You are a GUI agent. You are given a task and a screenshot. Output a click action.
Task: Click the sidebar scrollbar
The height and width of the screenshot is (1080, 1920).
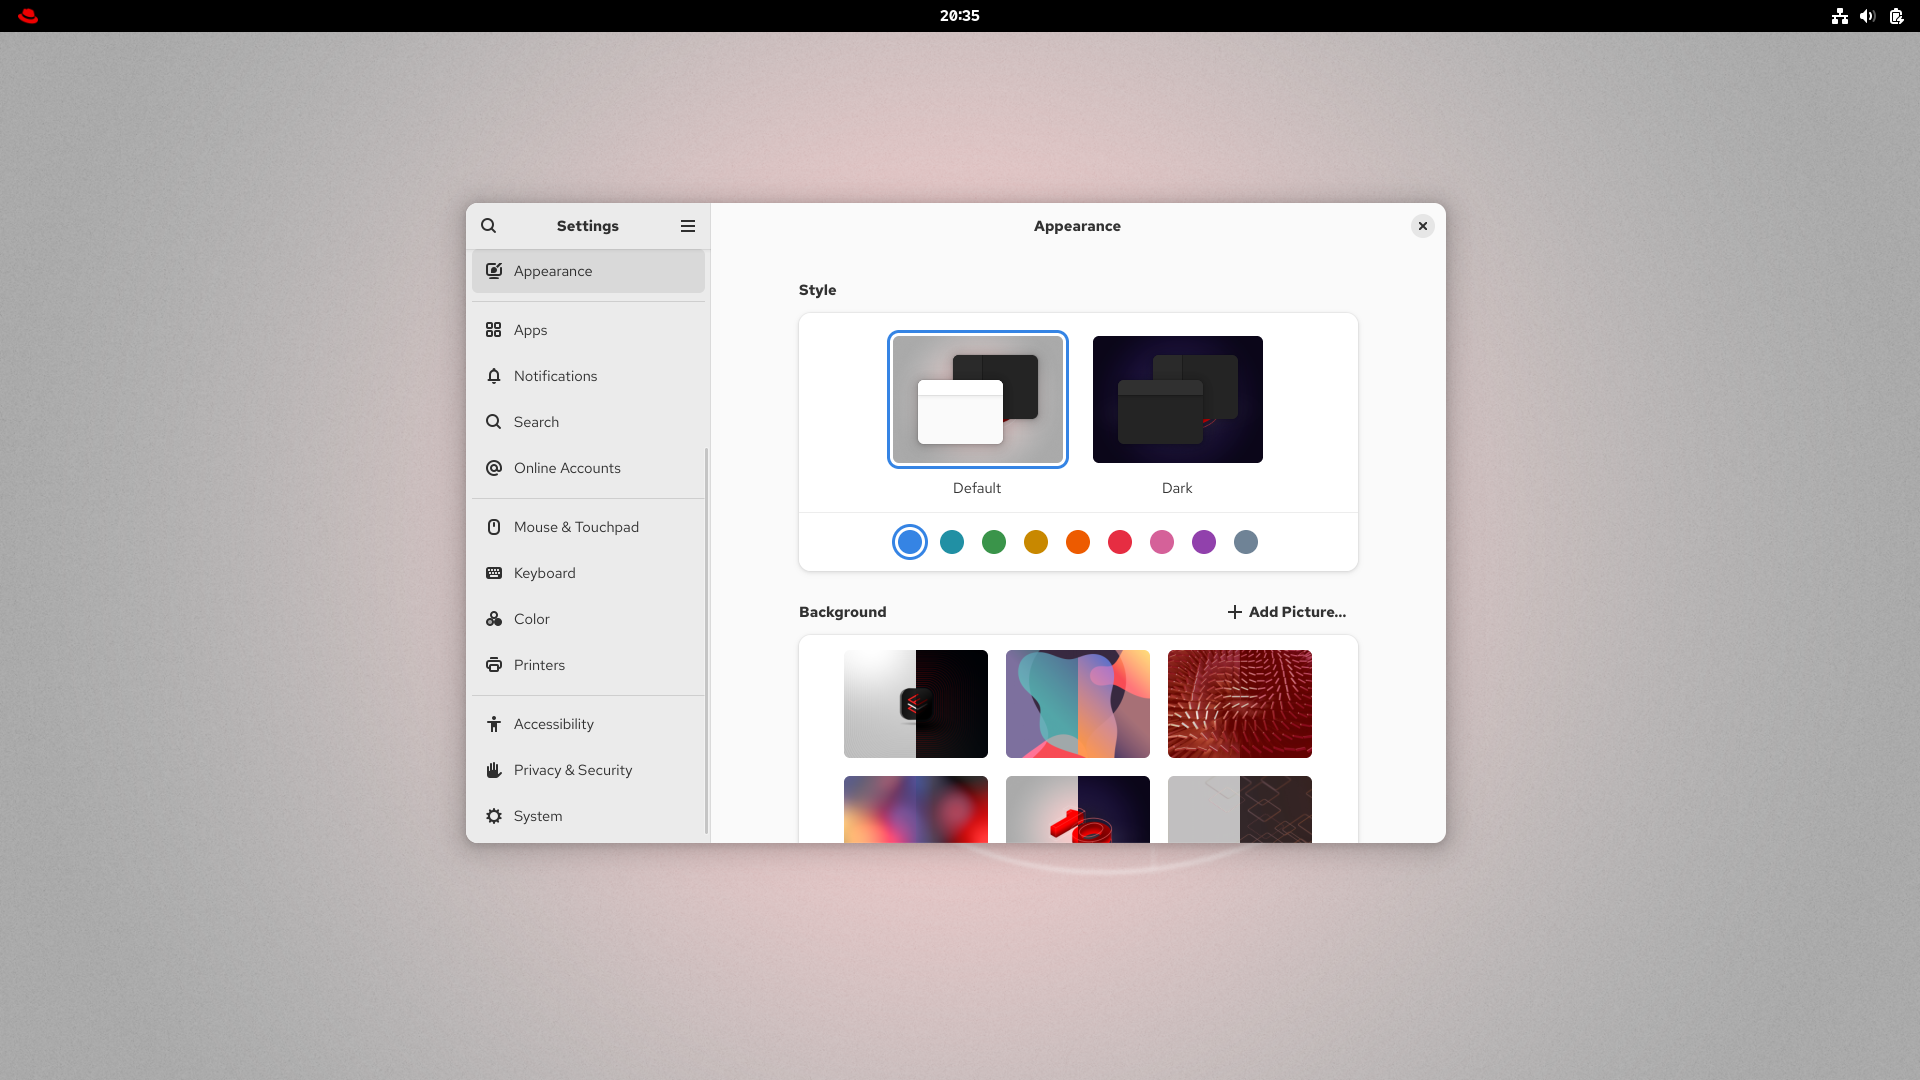tap(707, 640)
